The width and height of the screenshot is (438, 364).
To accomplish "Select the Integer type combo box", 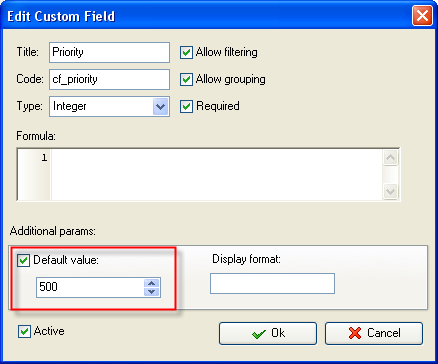I will [x=109, y=107].
